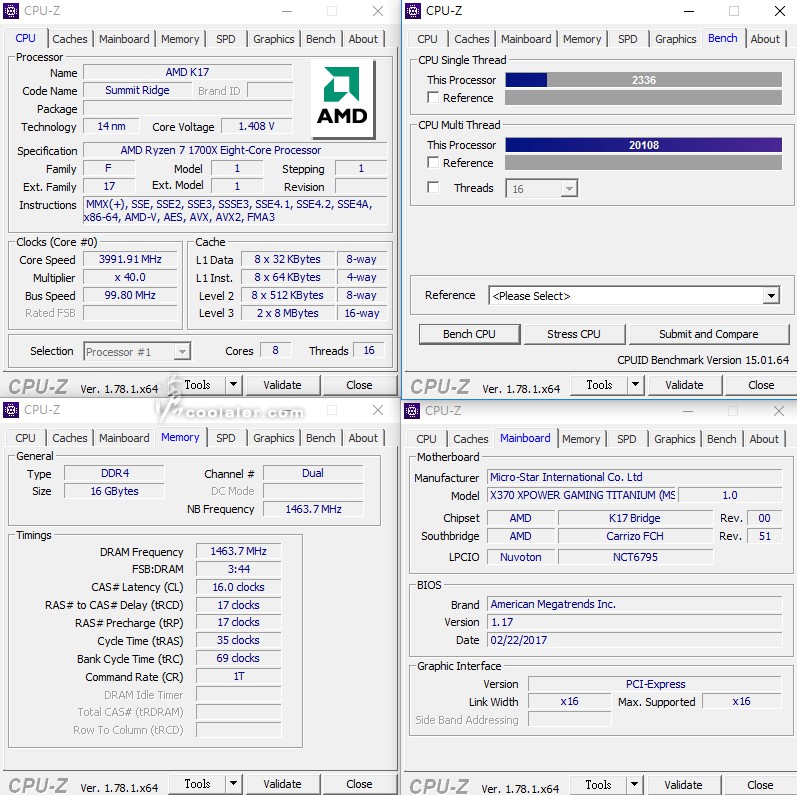This screenshot has width=797, height=795.
Task: Click the AMD logo in the Processor section
Action: (343, 98)
